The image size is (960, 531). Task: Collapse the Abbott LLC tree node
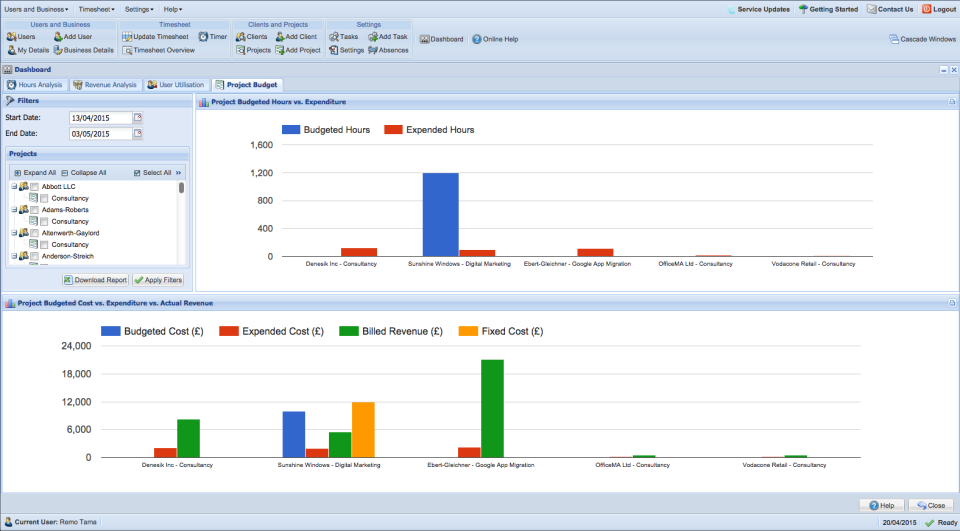tap(13, 186)
